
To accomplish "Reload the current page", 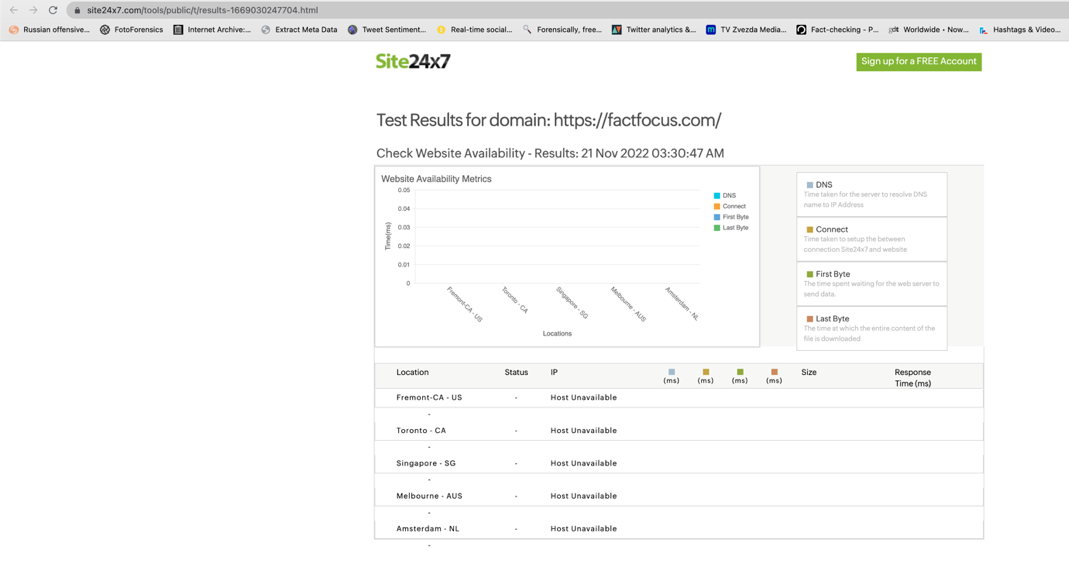I will pos(52,10).
